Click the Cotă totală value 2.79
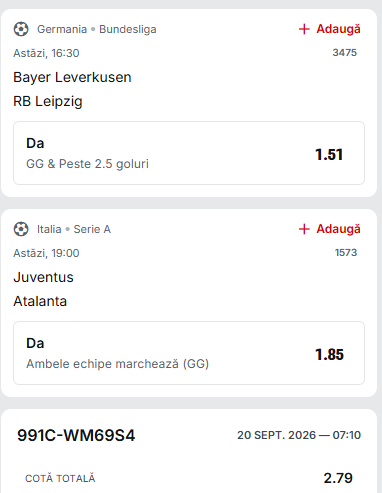This screenshot has width=382, height=493. [x=338, y=478]
